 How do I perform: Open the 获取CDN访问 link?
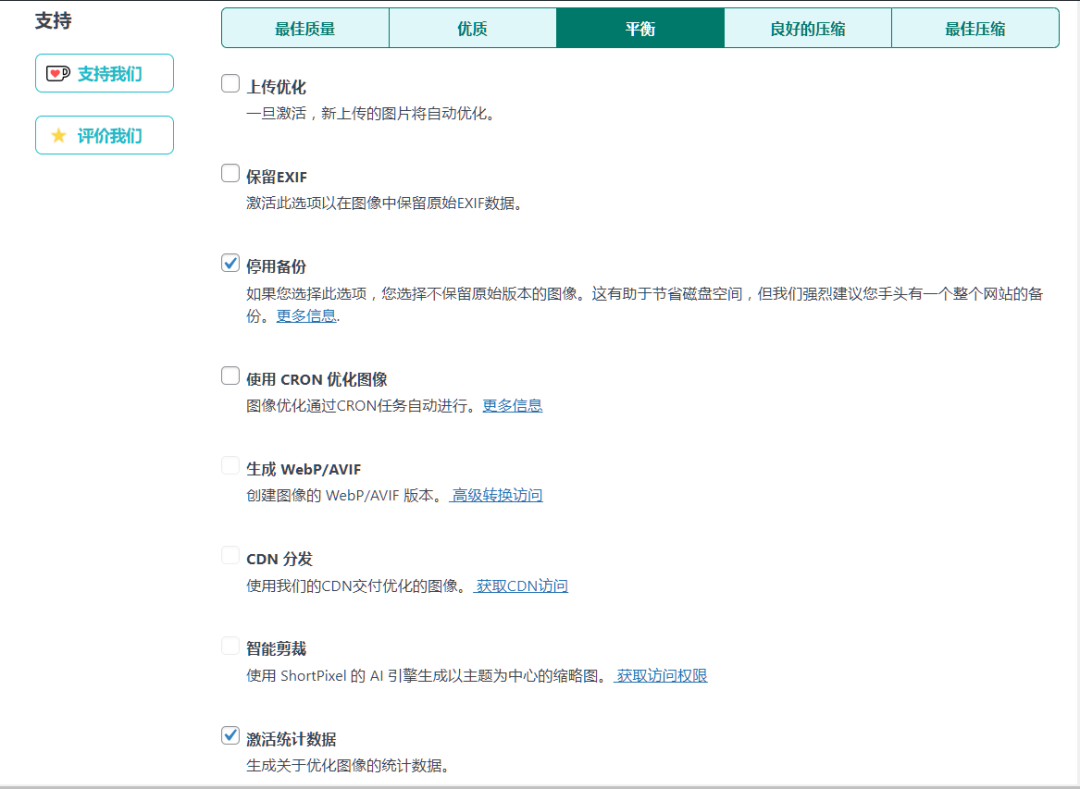click(x=521, y=586)
